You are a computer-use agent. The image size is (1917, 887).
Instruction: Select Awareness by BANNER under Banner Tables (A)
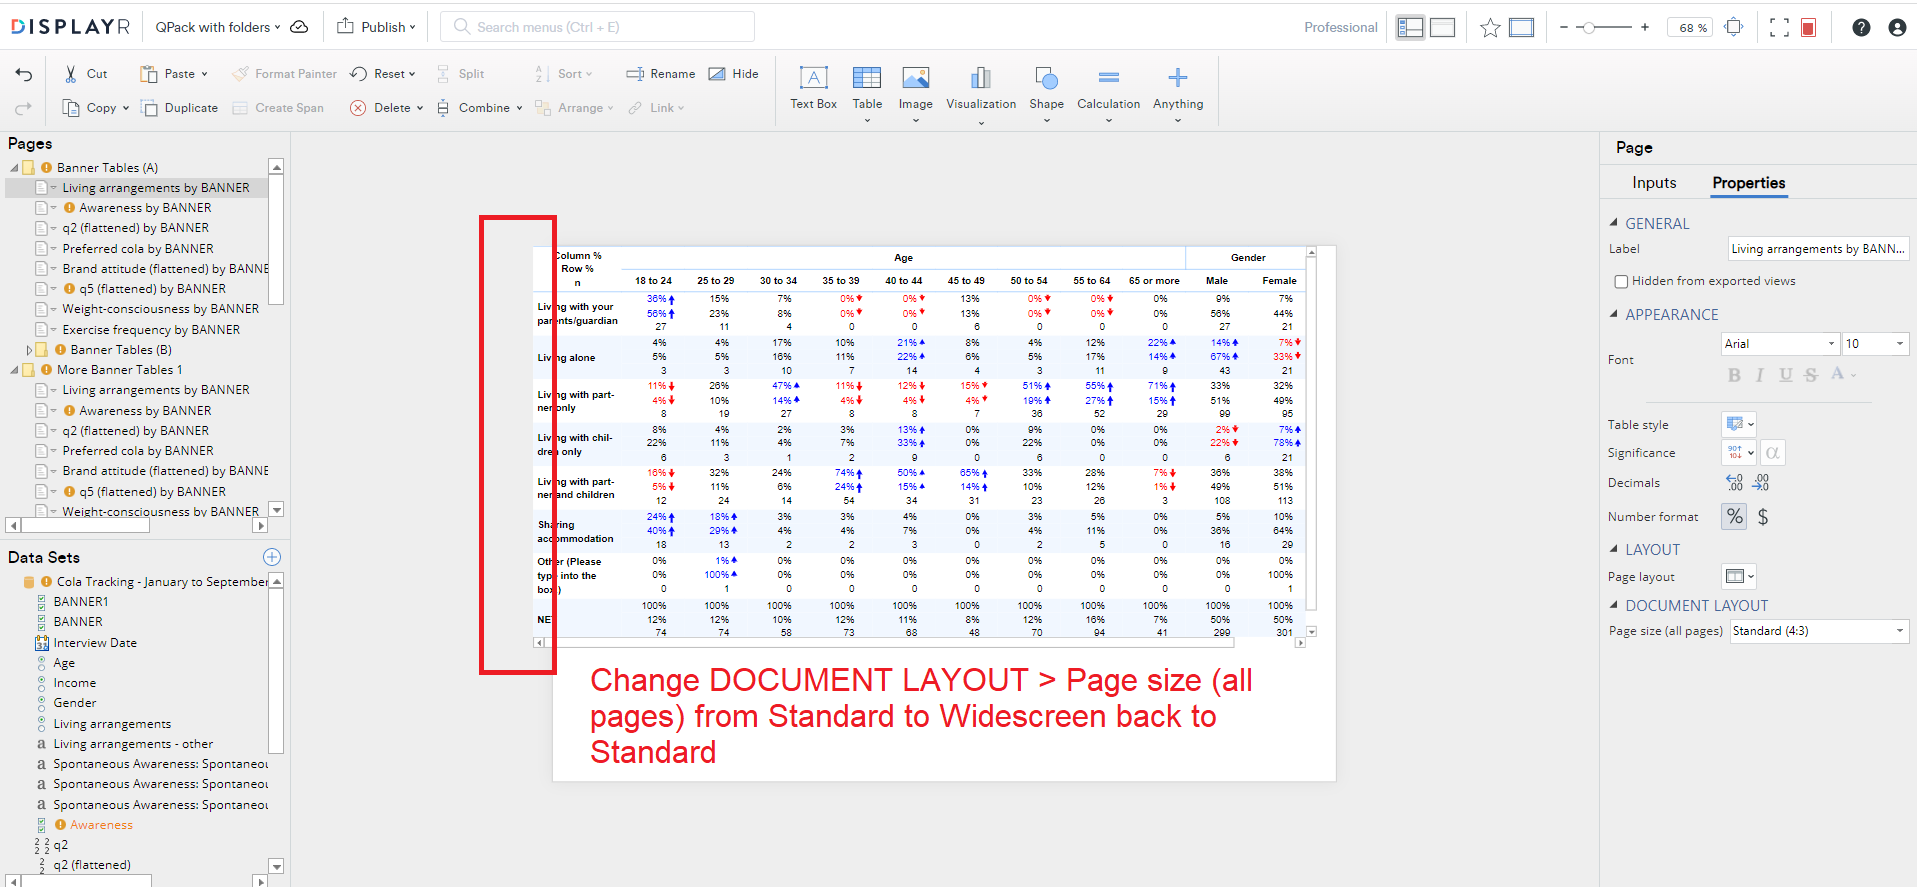click(145, 208)
